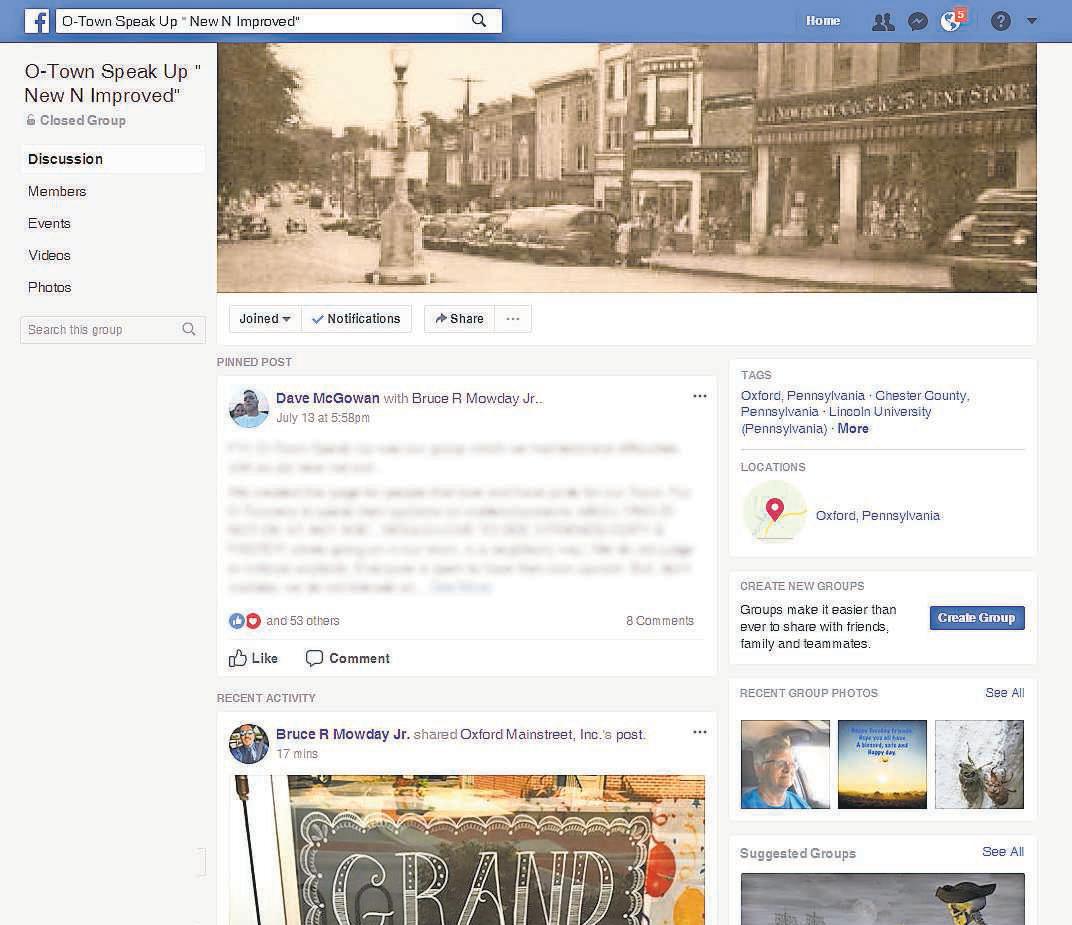Click the like reaction icon on pinned post
The width and height of the screenshot is (1072, 925).
tap(237, 621)
